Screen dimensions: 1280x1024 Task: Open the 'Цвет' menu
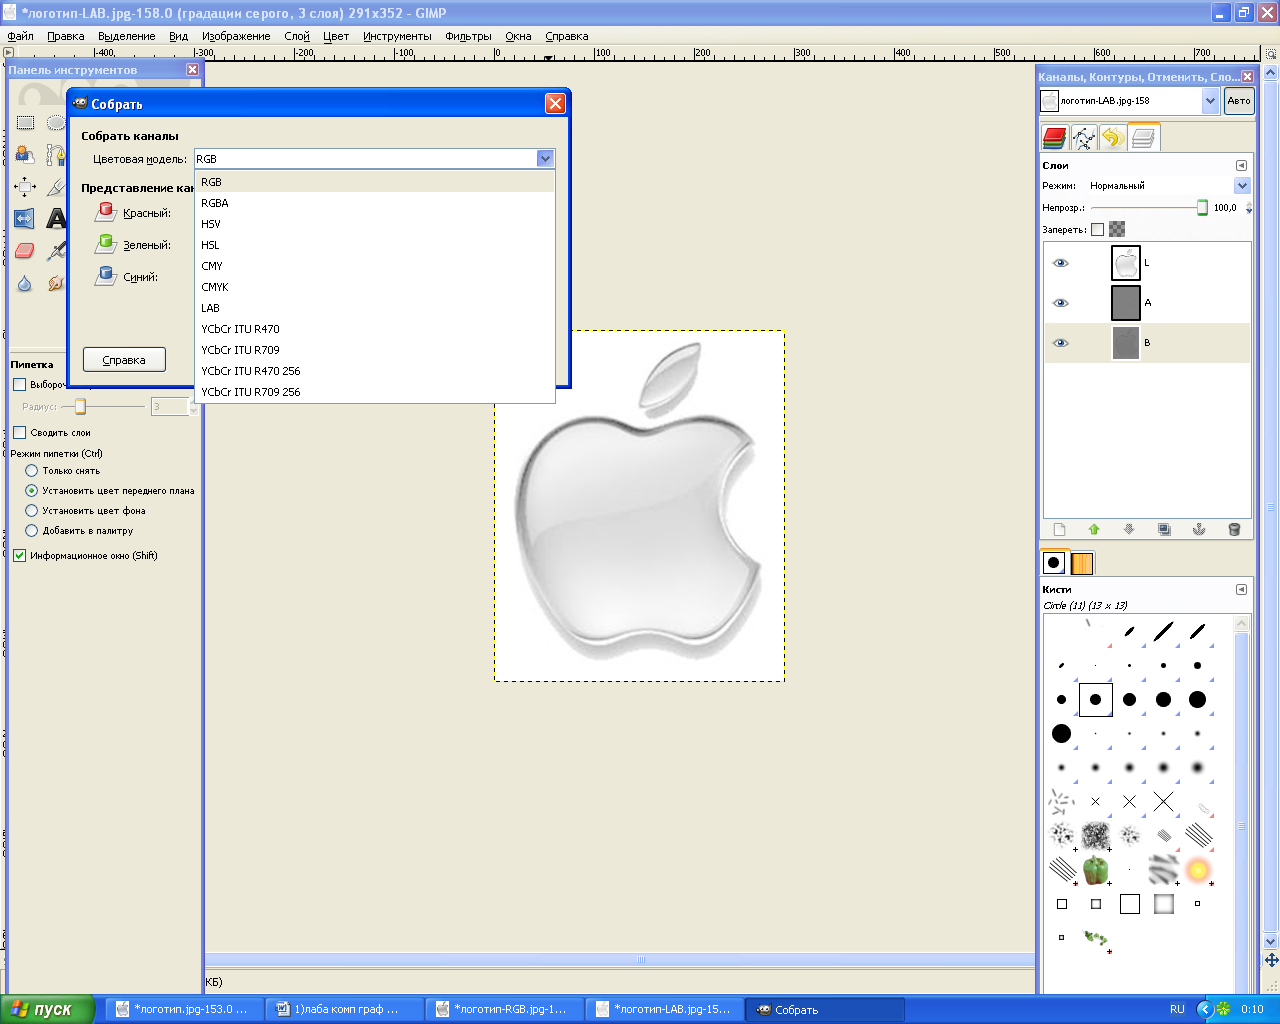(336, 36)
